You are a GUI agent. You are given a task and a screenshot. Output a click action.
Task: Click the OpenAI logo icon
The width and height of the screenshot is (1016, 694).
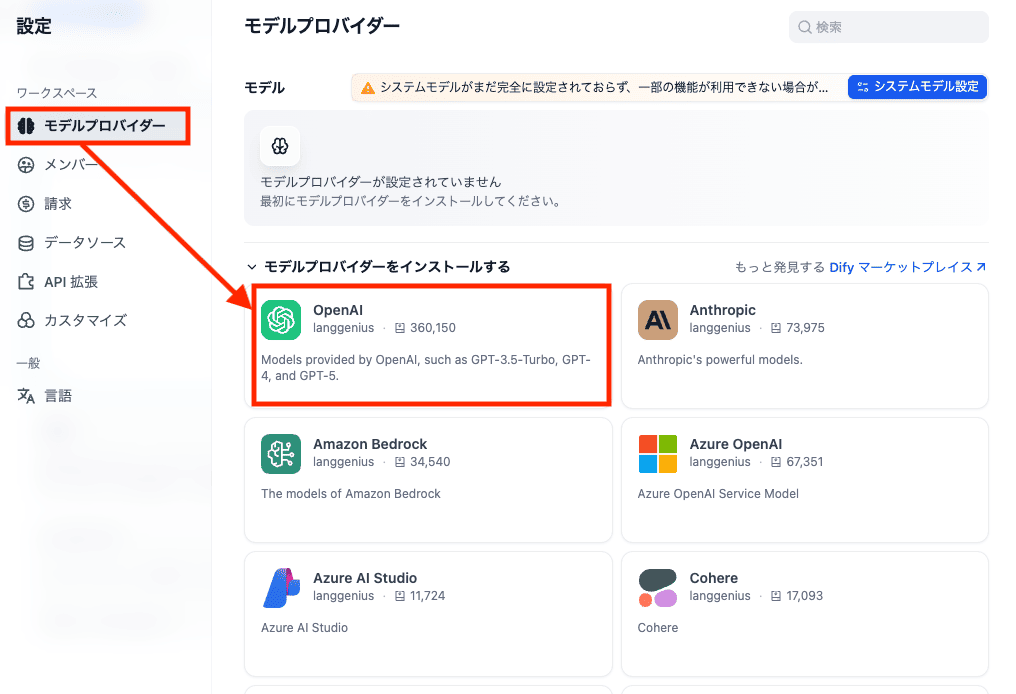tap(281, 320)
